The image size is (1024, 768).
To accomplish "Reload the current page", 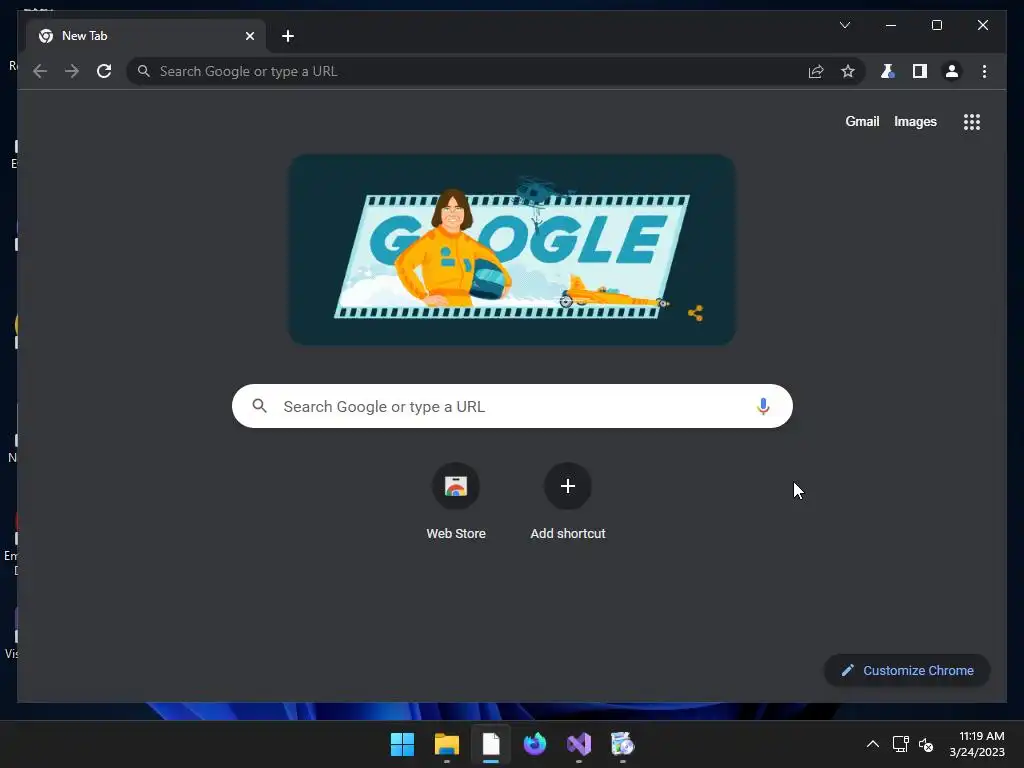I will pyautogui.click(x=104, y=71).
